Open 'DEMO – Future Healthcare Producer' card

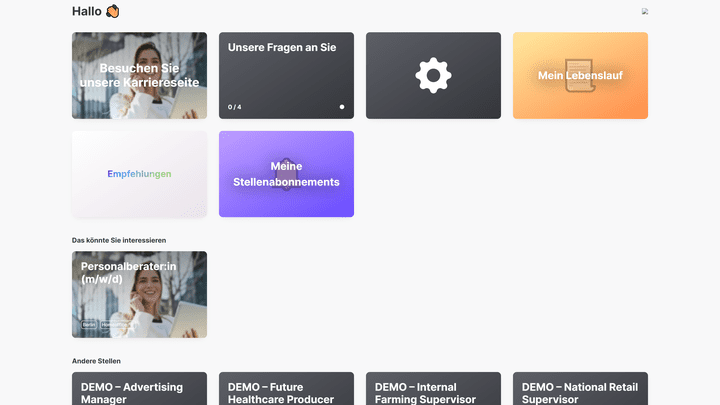point(286,389)
